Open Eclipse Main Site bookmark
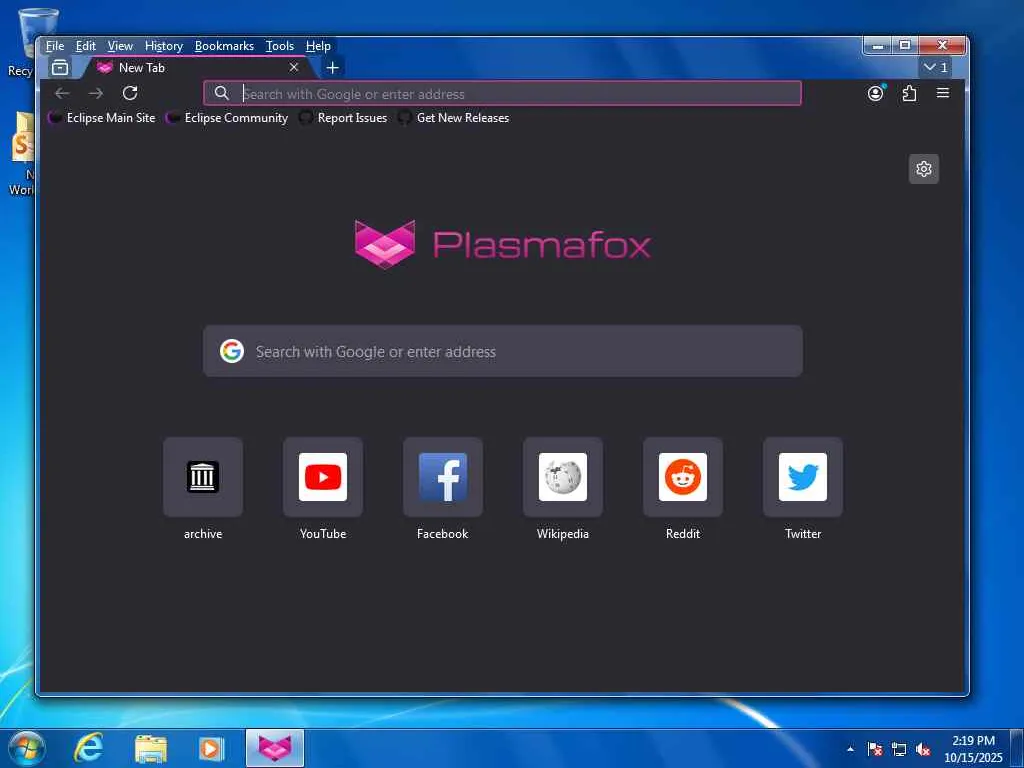Viewport: 1024px width, 768px height. pyautogui.click(x=102, y=118)
